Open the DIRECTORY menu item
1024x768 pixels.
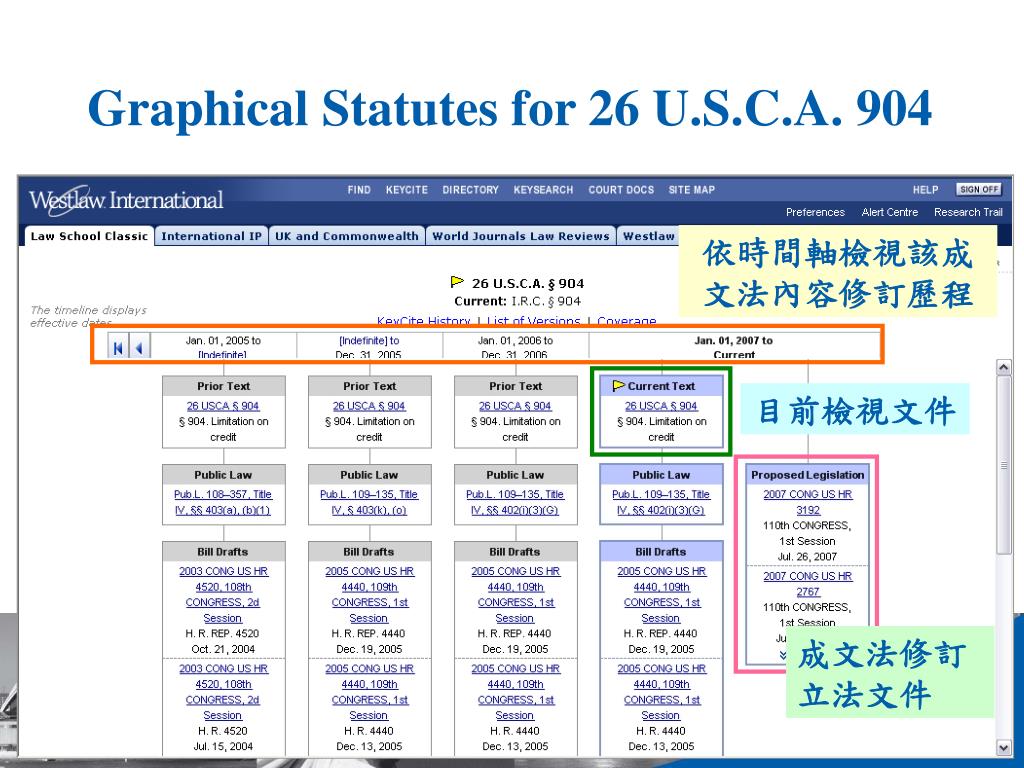[x=470, y=189]
